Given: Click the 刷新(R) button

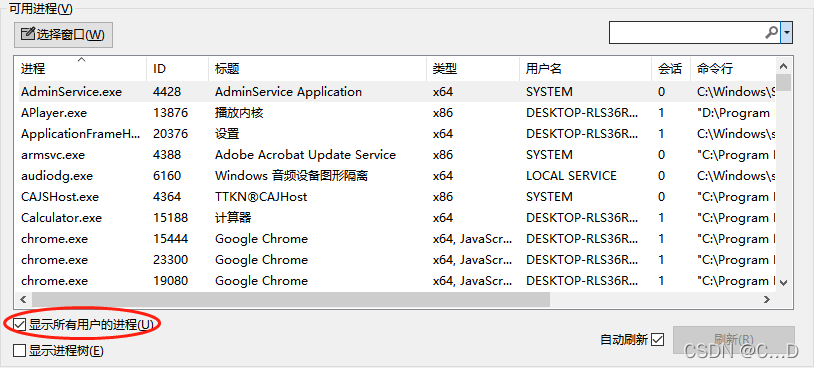Looking at the screenshot, I should (734, 340).
